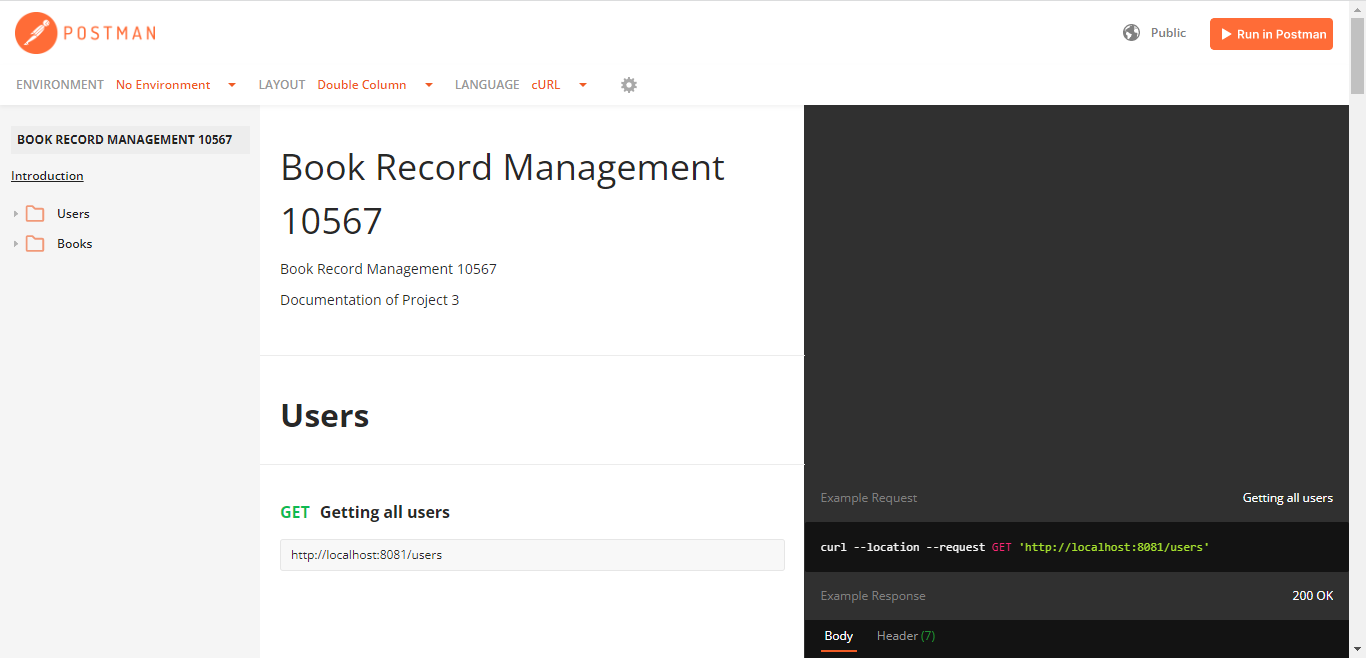Open the Double Column layout dropdown
This screenshot has height=658, width=1366.
tap(374, 85)
